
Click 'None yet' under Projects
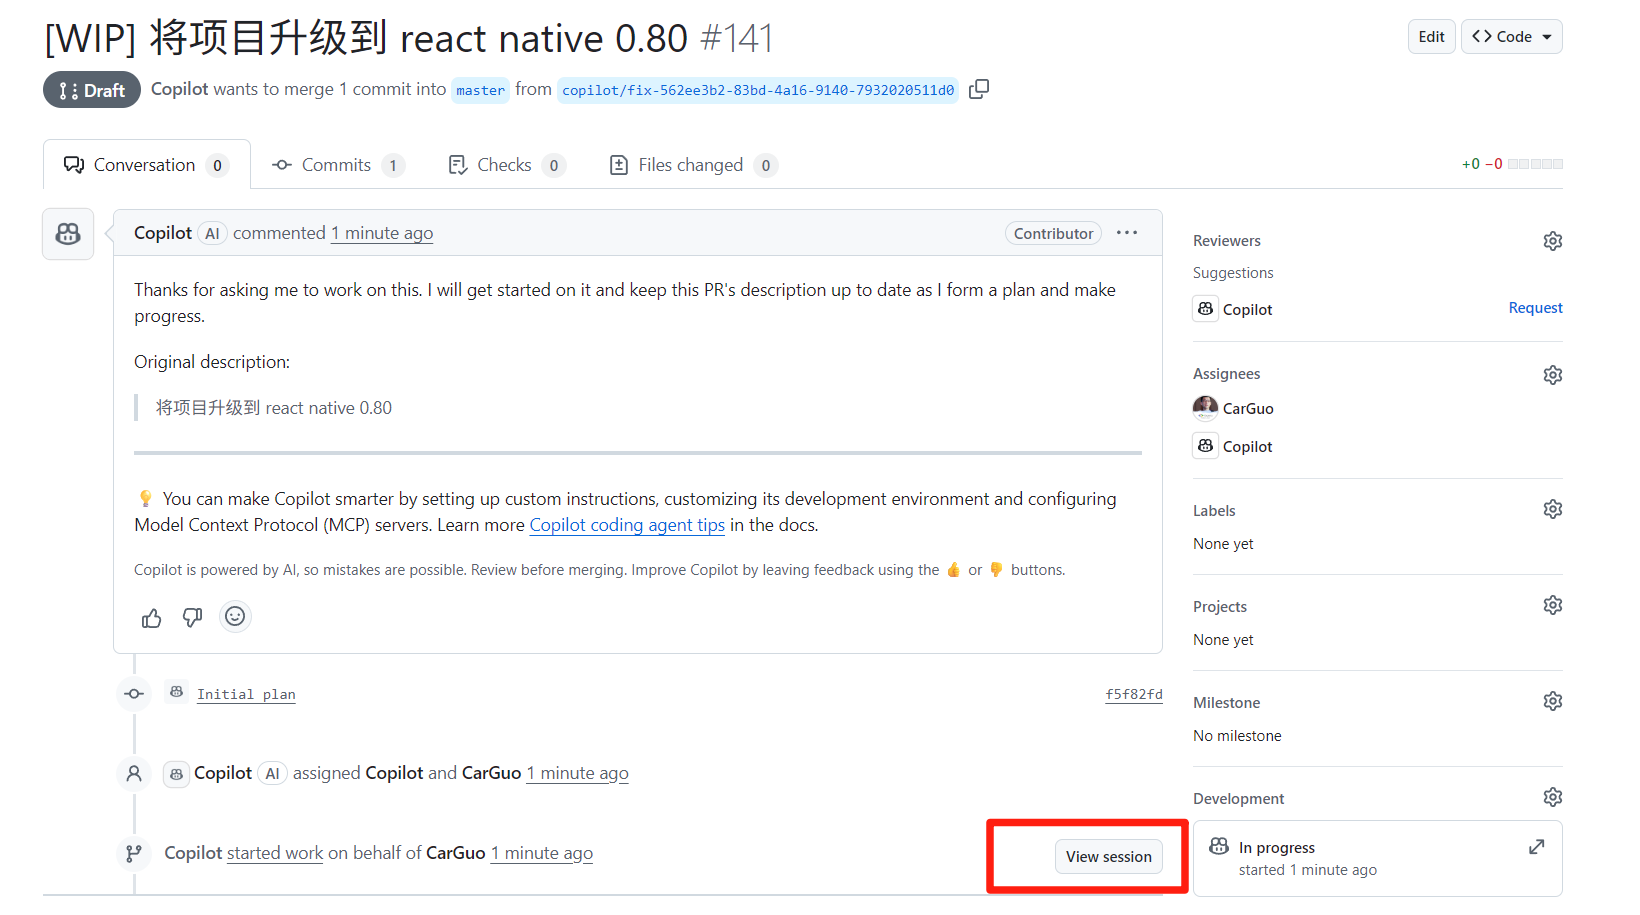click(1223, 640)
